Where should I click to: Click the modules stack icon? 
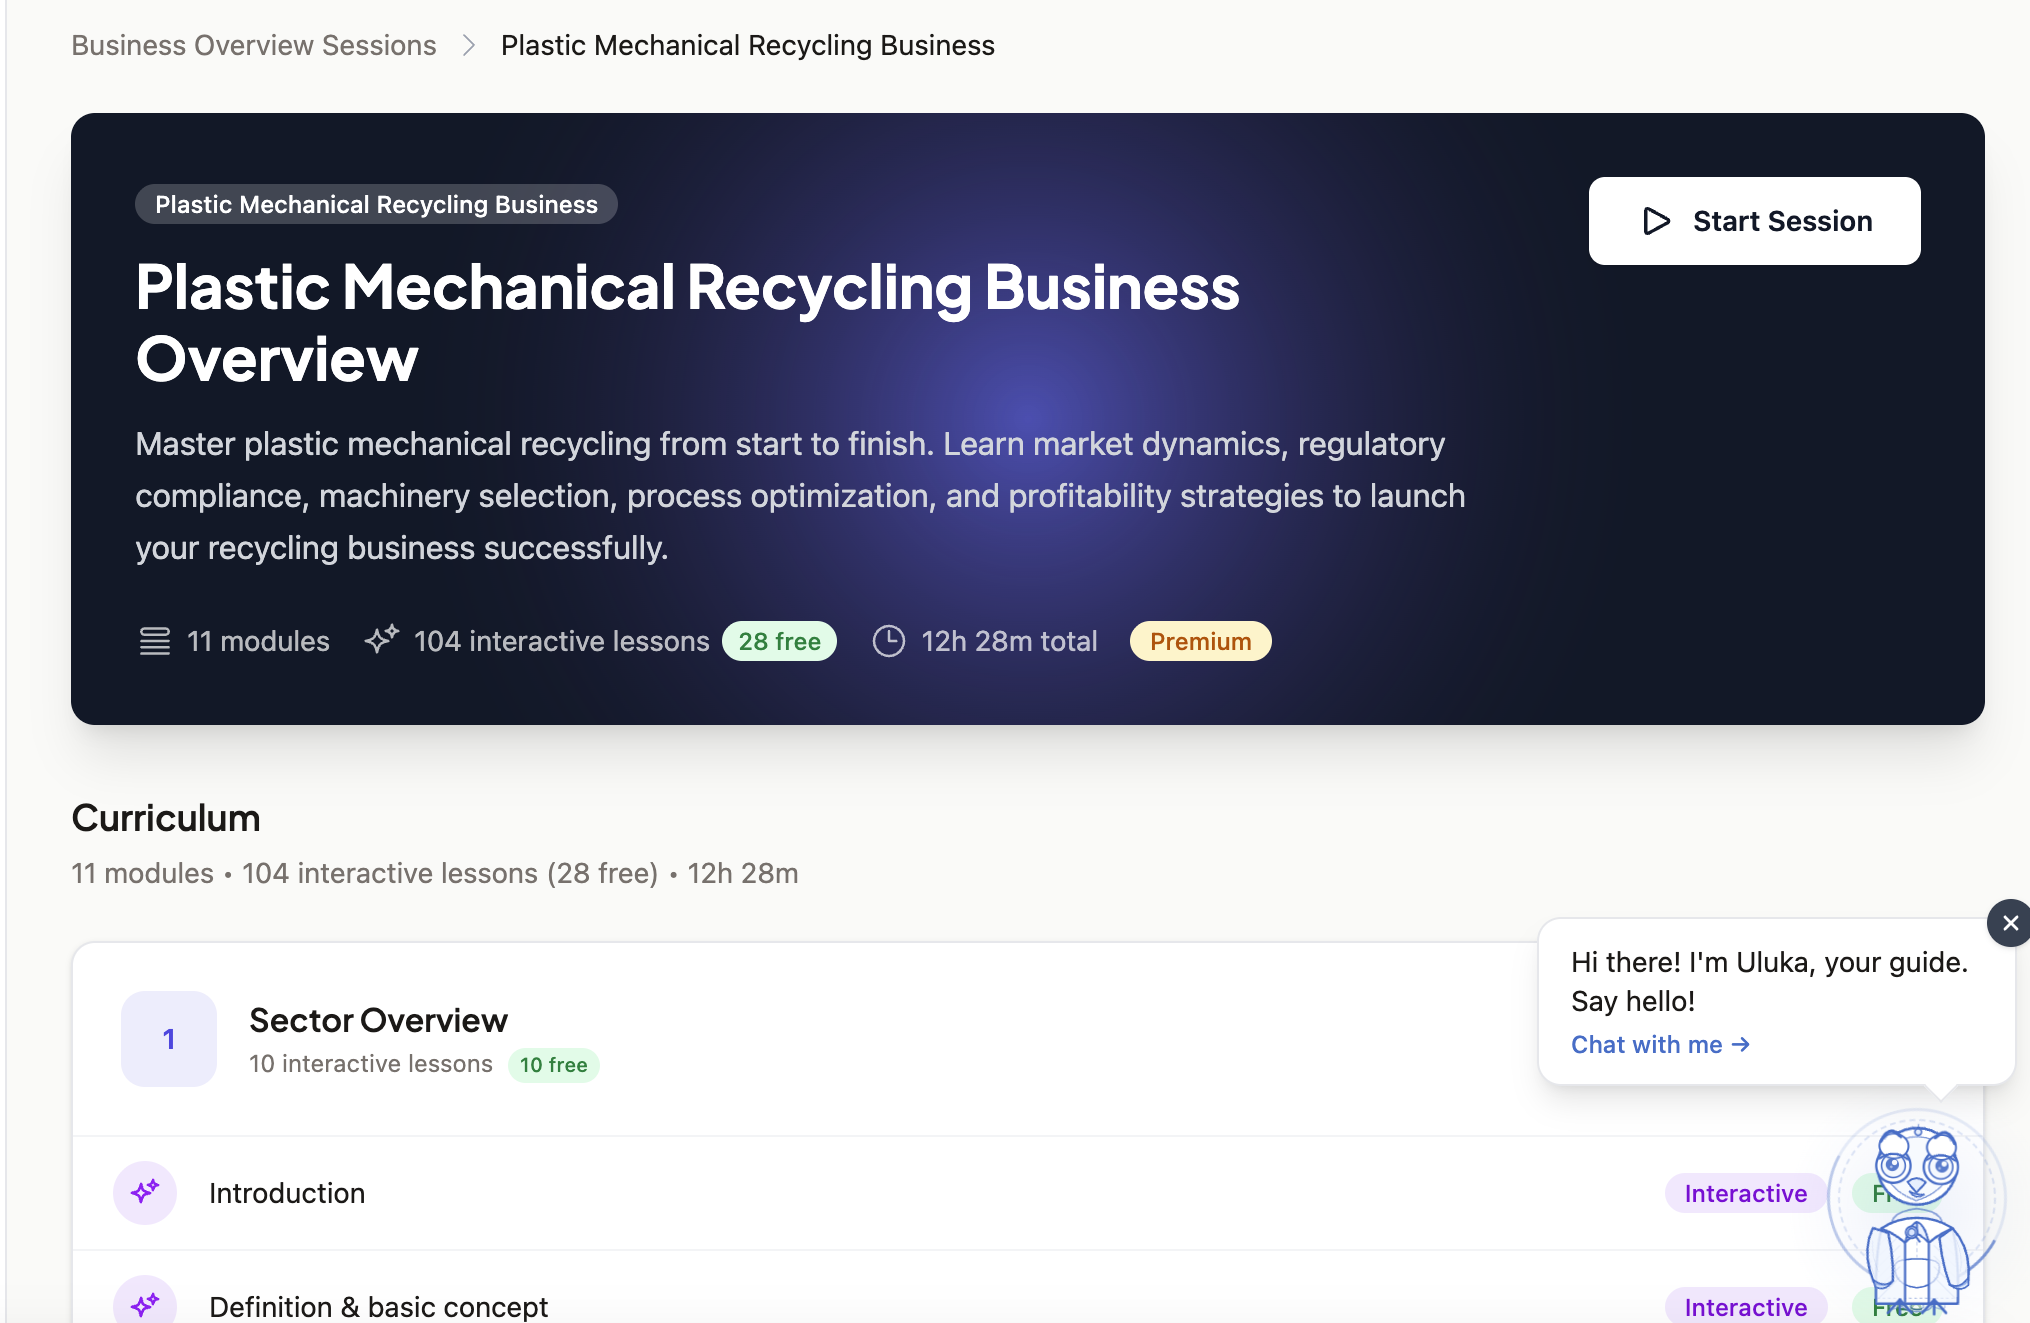154,641
